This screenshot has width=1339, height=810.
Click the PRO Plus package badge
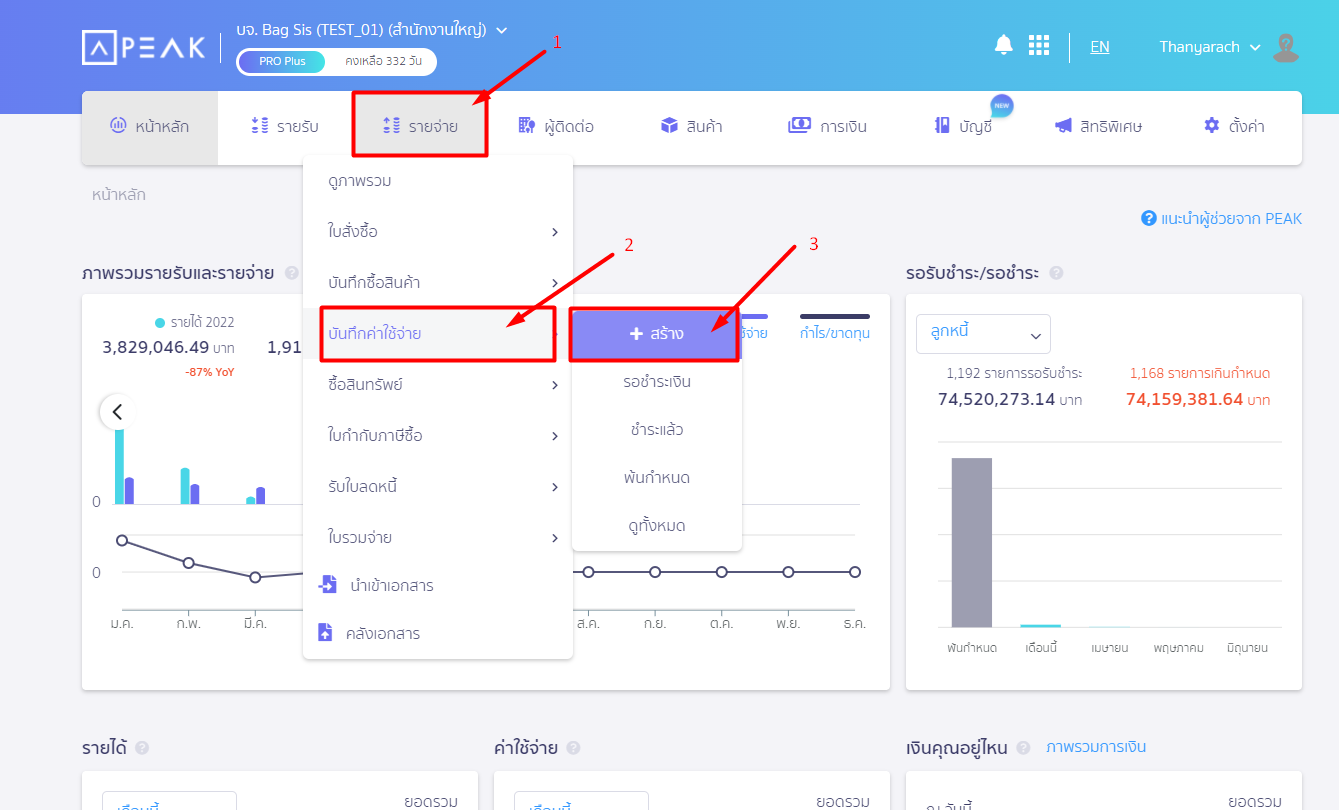click(x=282, y=62)
